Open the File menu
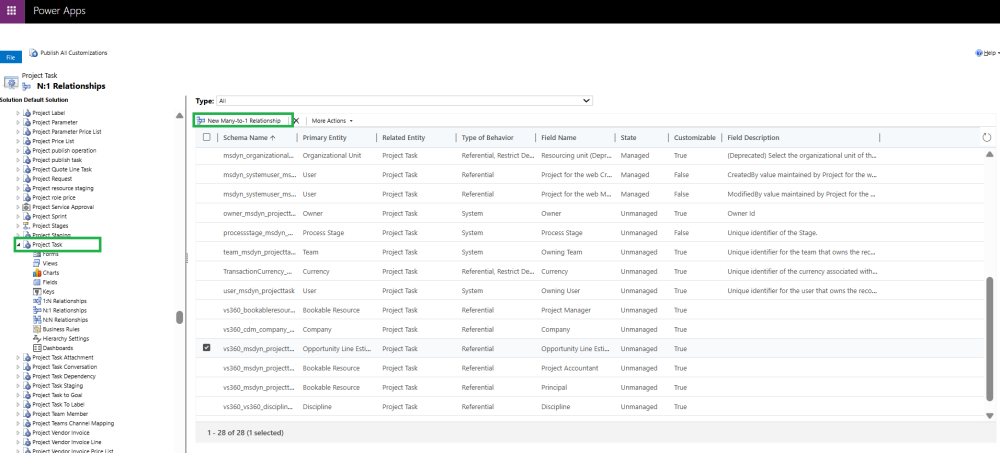The width and height of the screenshot is (1000, 453). tap(10, 58)
